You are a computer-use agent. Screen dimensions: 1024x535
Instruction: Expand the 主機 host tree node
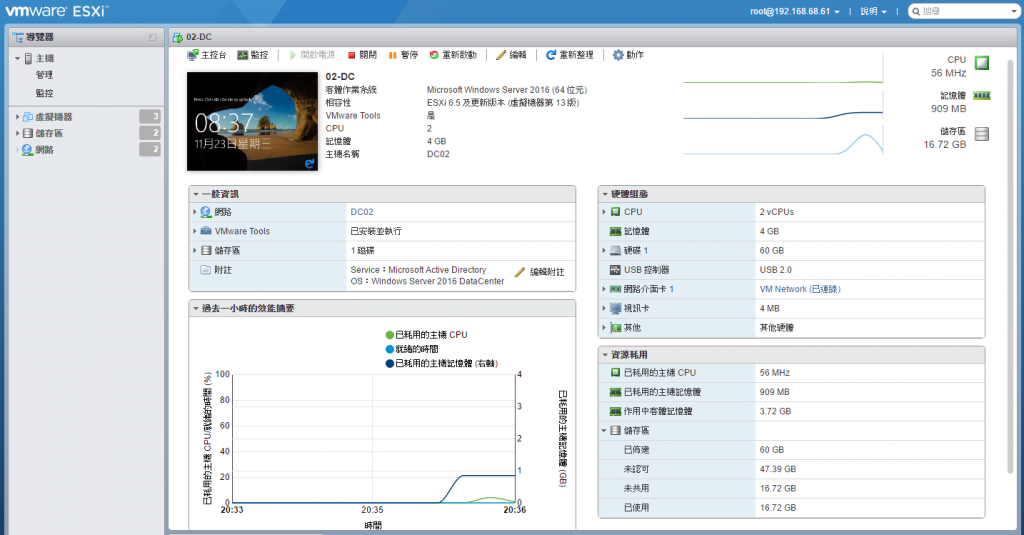point(18,58)
